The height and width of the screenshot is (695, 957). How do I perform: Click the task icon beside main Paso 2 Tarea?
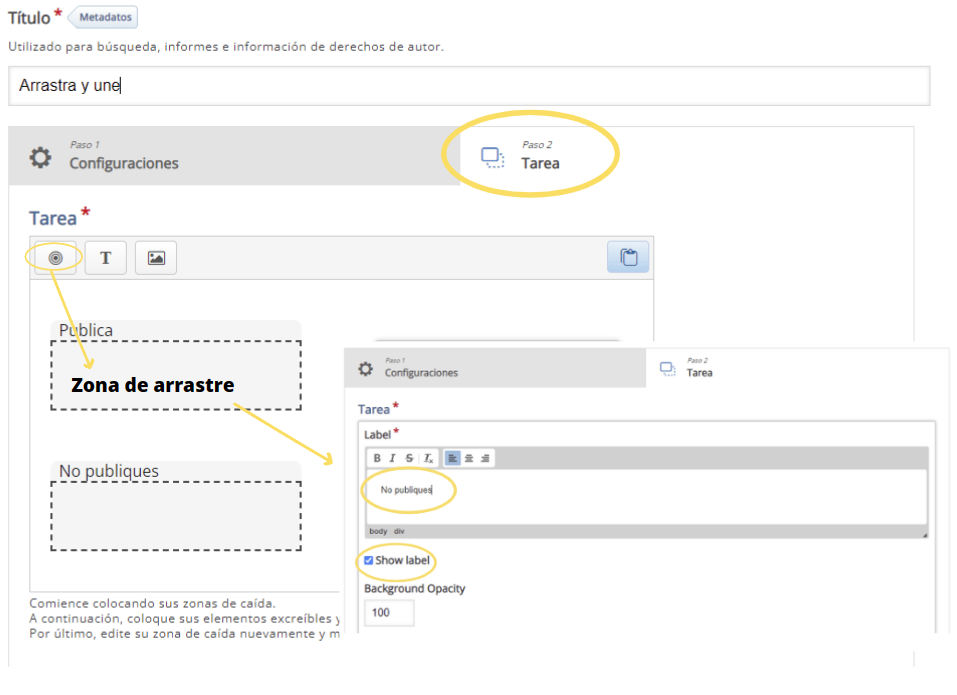click(493, 157)
